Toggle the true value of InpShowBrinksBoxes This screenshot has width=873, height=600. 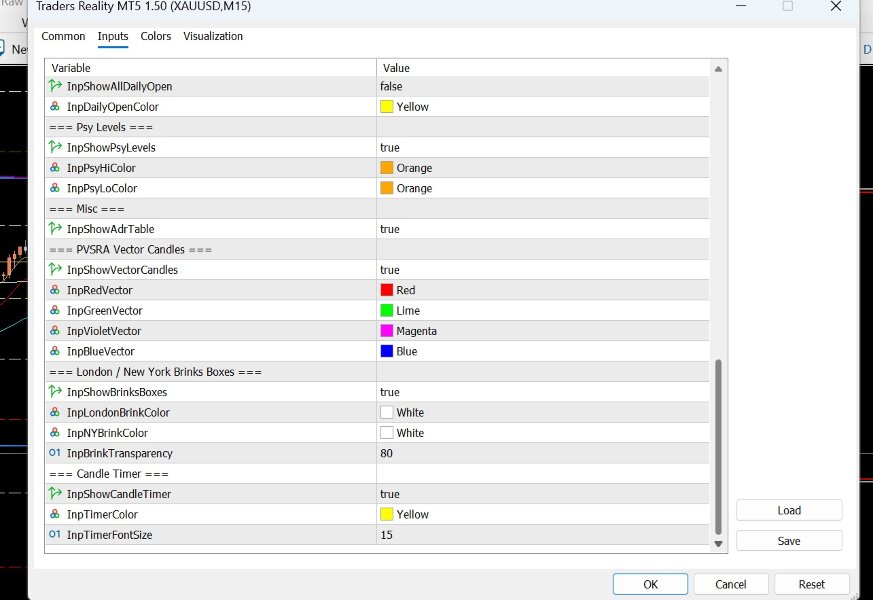(390, 392)
